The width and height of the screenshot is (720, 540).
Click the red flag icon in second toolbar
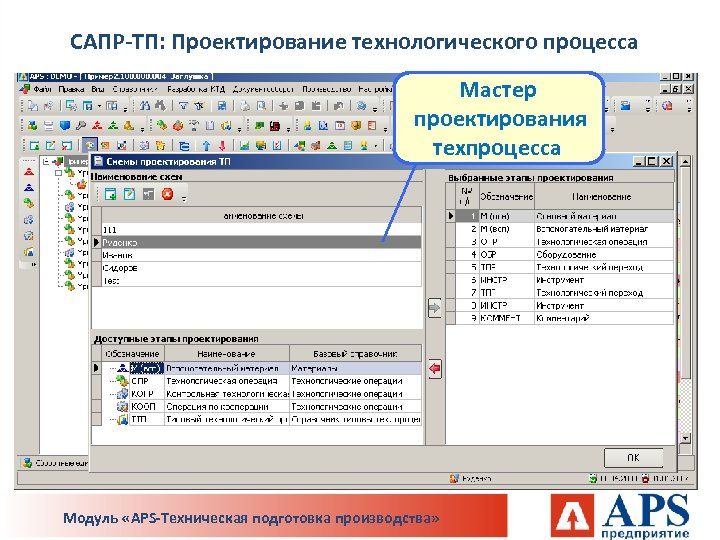click(275, 125)
